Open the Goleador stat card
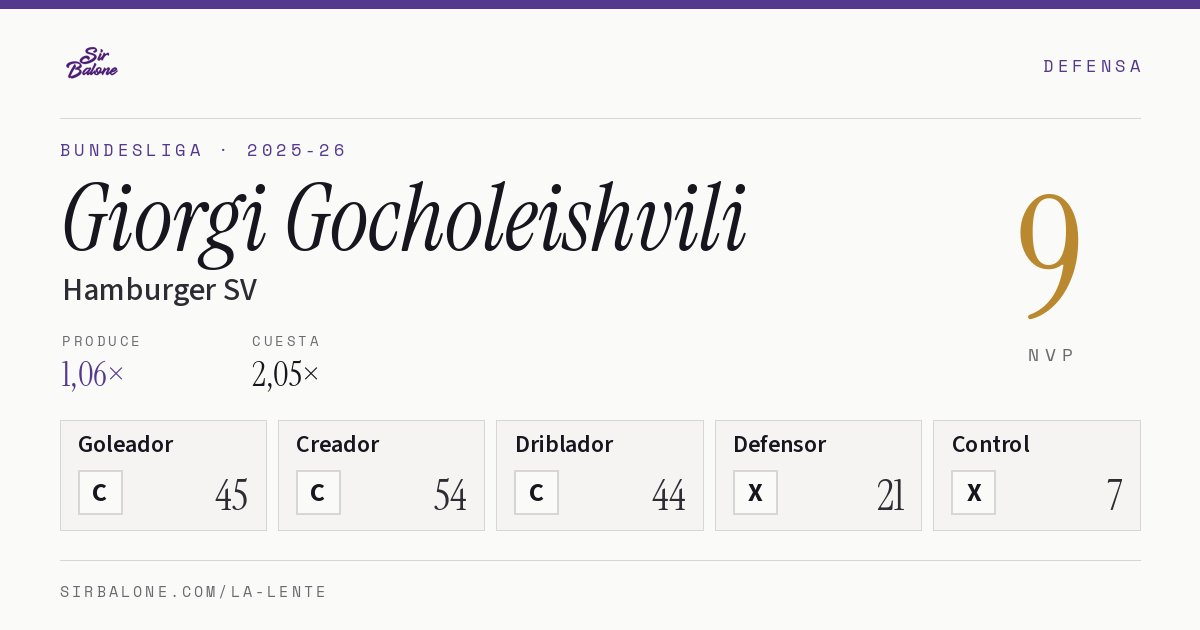1200x630 pixels. click(x=163, y=475)
